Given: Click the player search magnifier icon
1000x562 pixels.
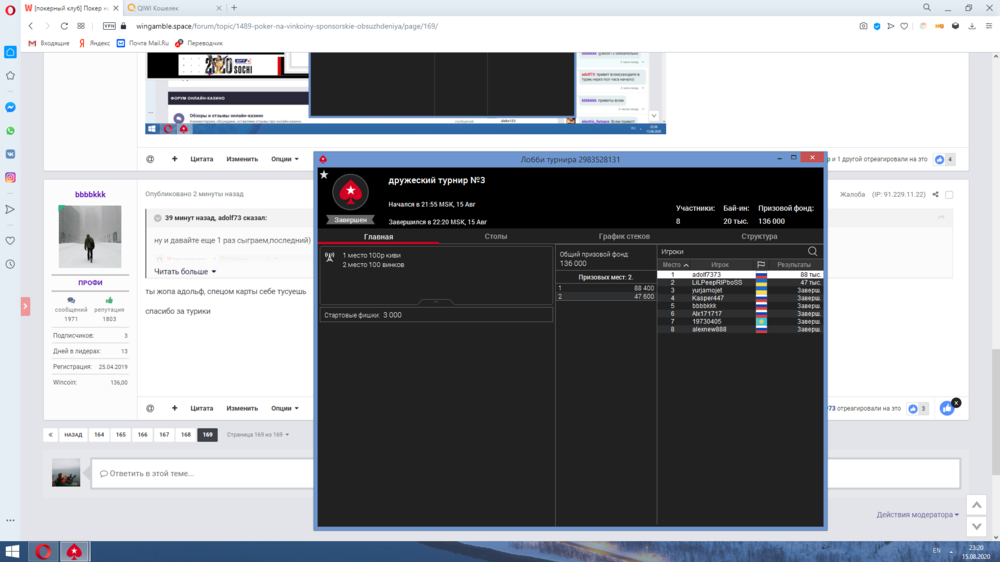Looking at the screenshot, I should (x=812, y=252).
